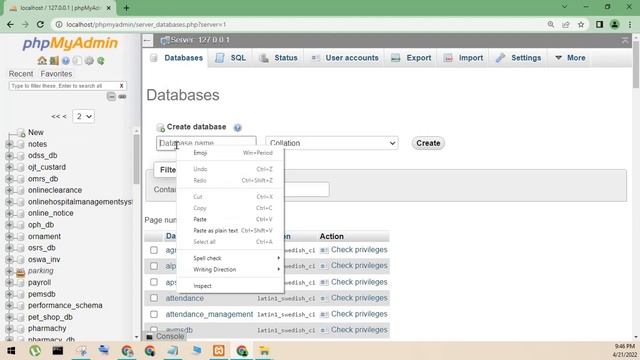Expand the oswa_inv tree node
This screenshot has width=640, height=360.
[x=9, y=260]
